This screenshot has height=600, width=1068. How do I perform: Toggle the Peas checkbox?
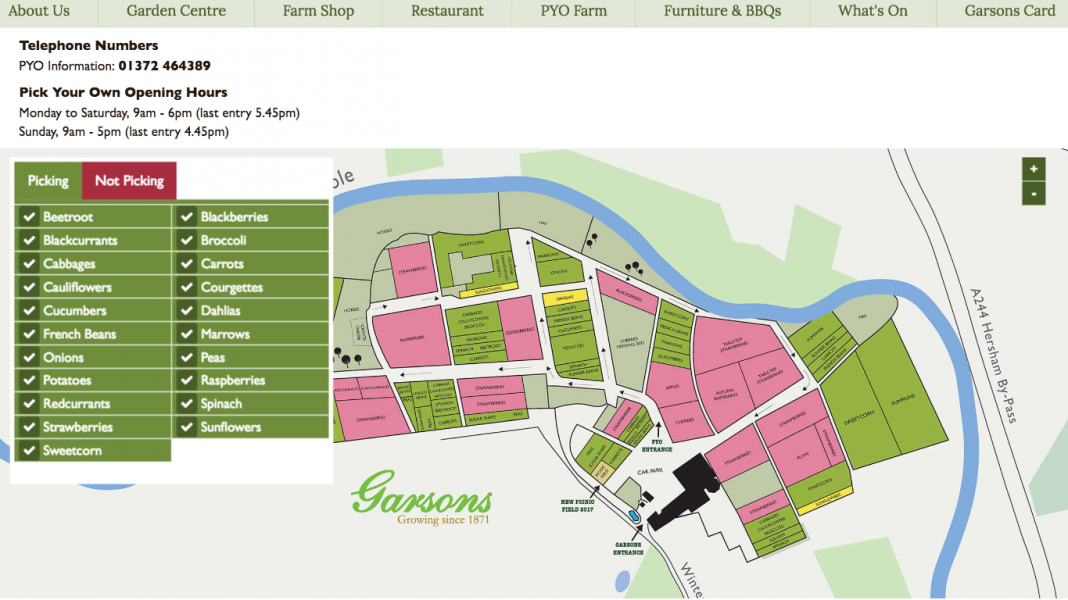point(187,357)
